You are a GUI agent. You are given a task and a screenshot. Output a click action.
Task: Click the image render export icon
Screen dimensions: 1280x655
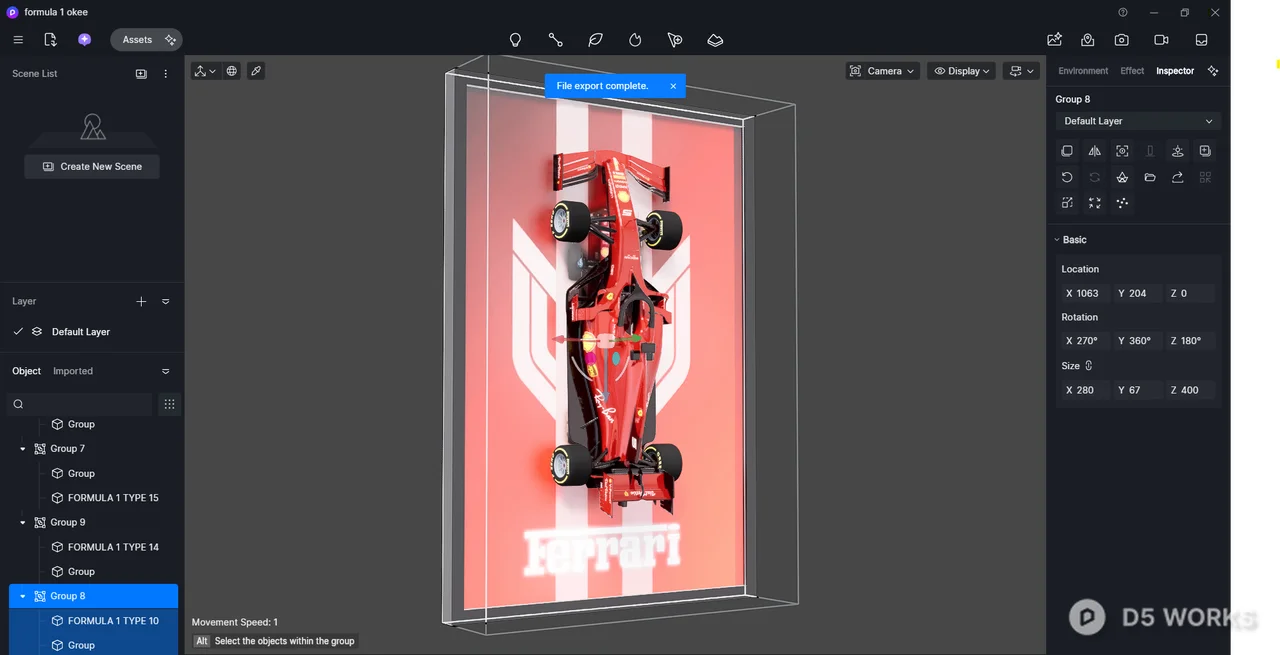pos(1054,40)
